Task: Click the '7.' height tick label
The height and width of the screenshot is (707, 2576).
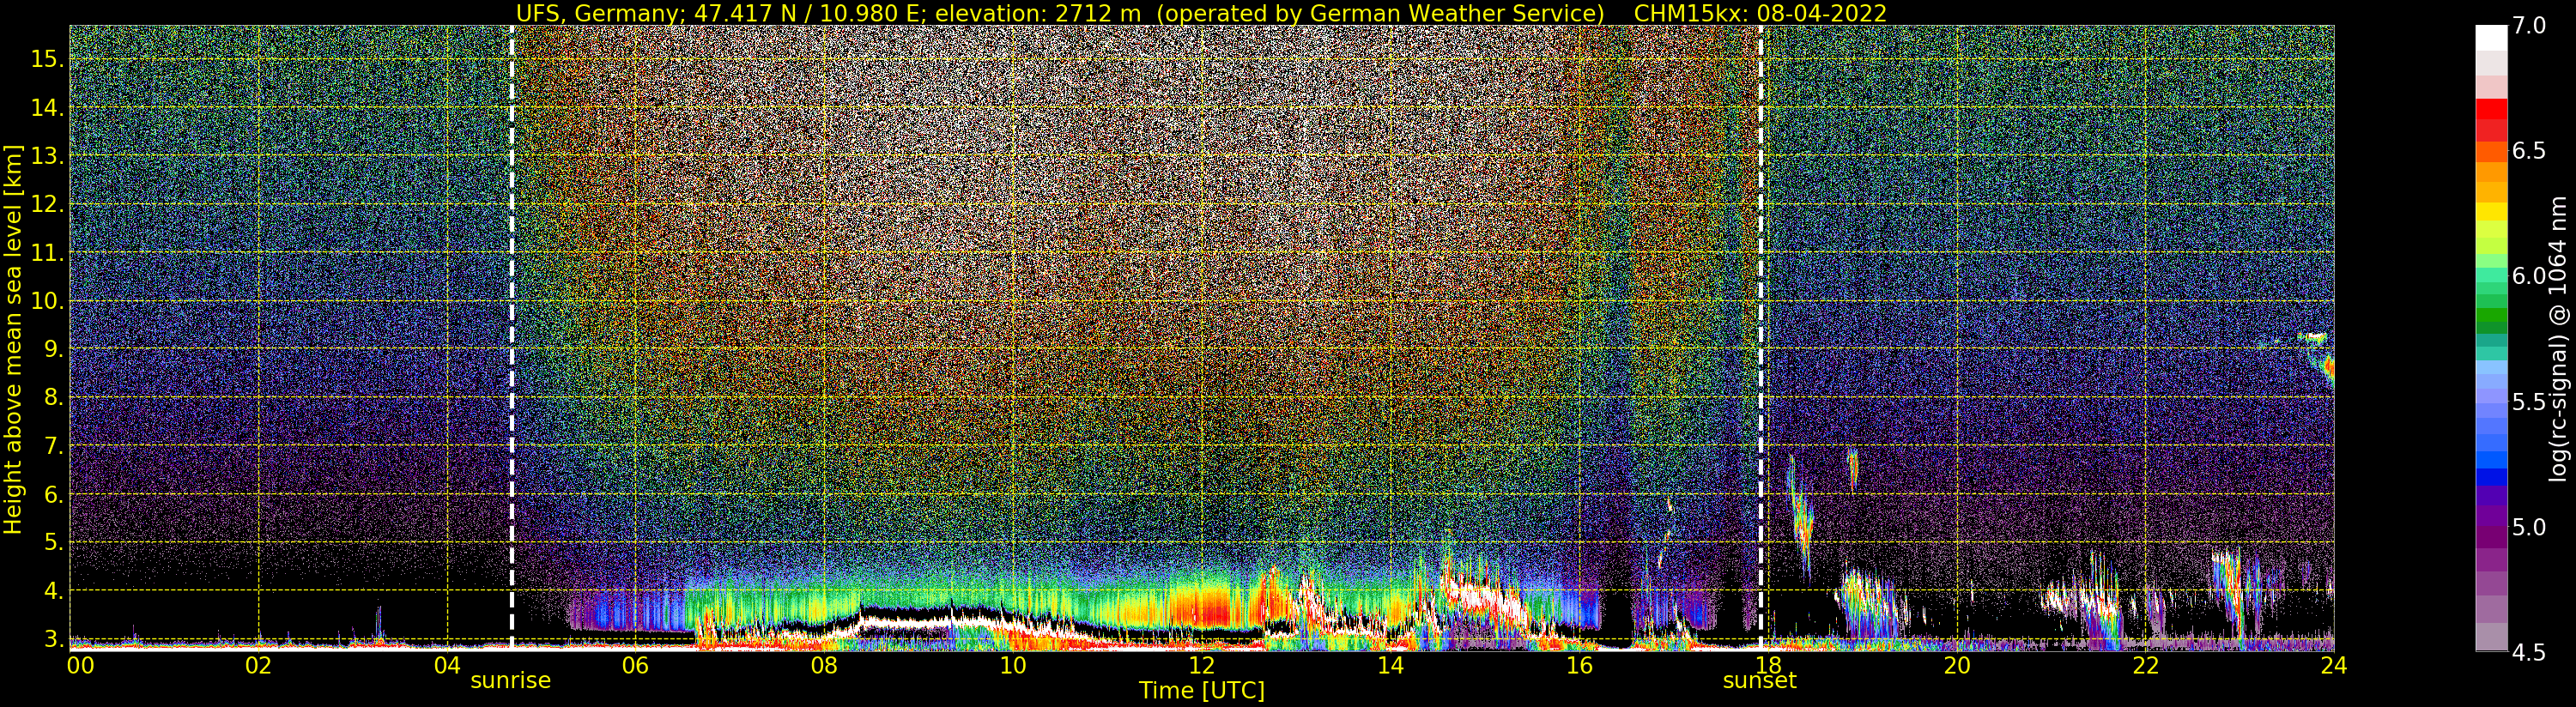Action: (x=53, y=446)
